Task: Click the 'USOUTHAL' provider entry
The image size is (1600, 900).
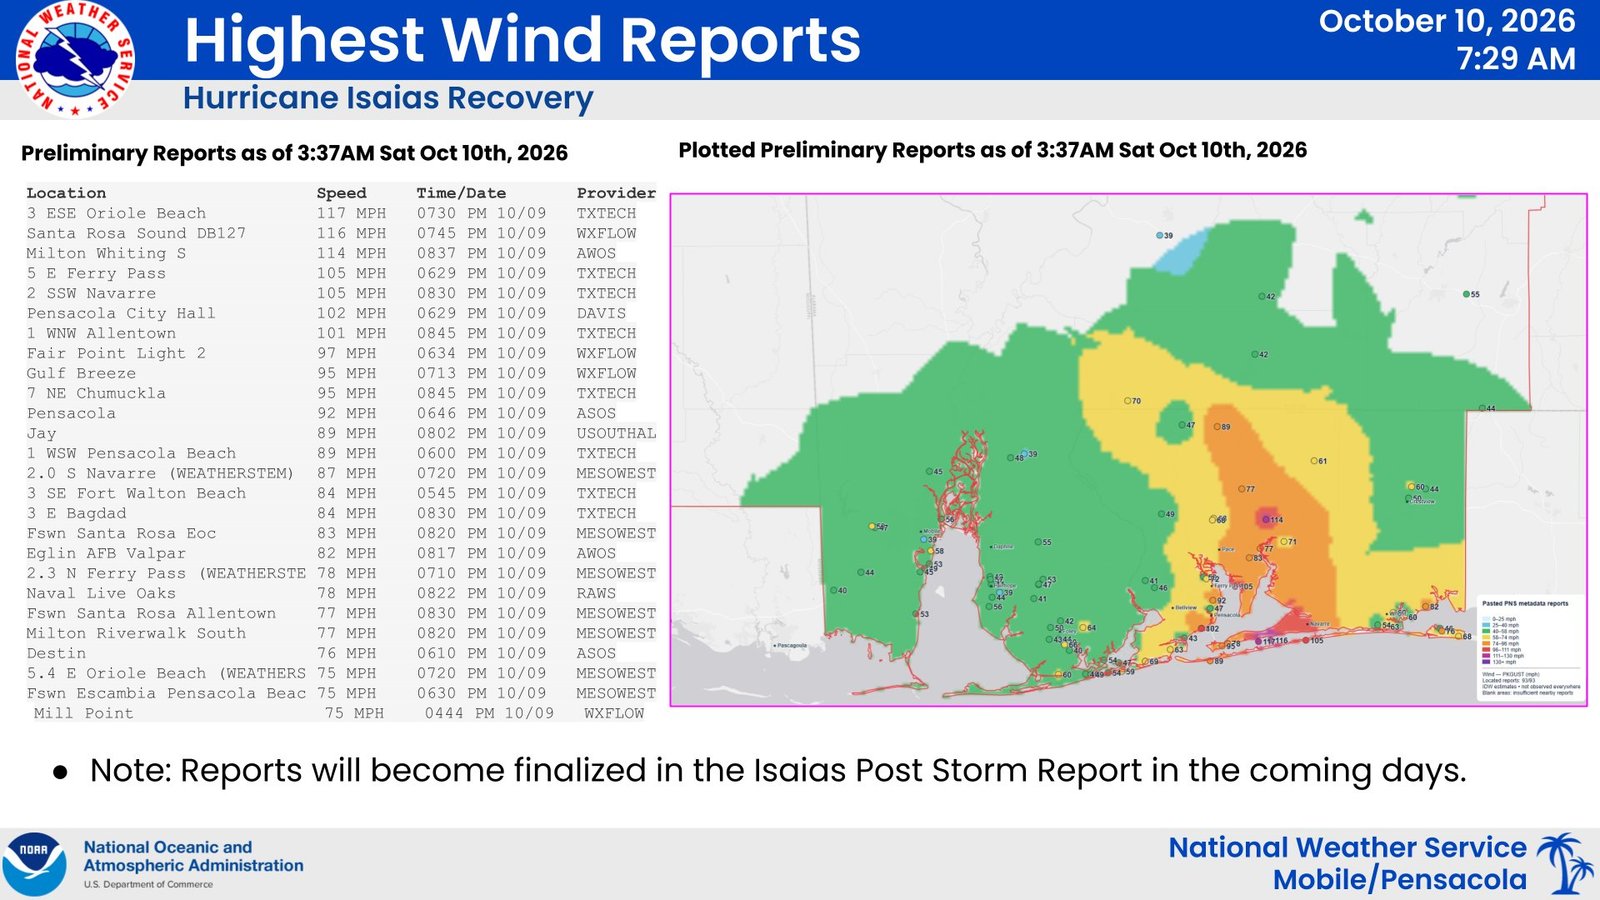Action: click(x=616, y=433)
